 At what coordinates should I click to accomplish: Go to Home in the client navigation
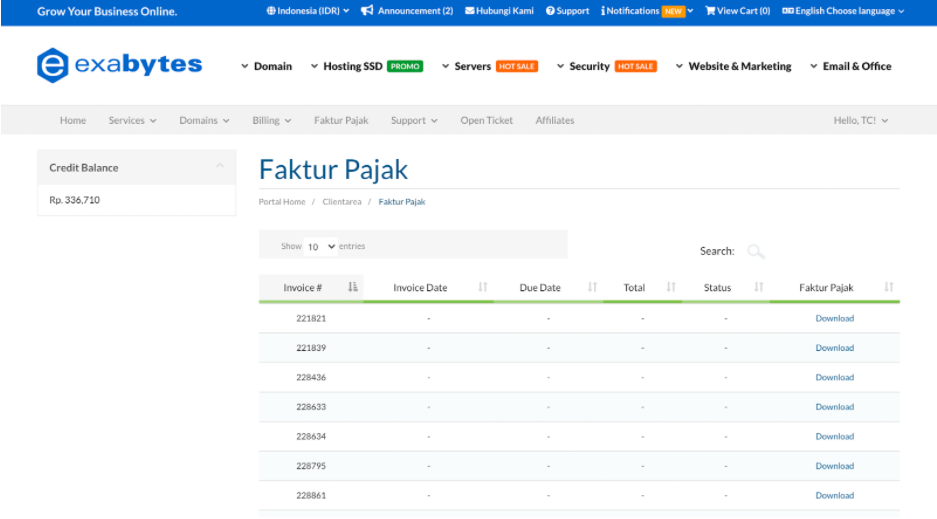[x=73, y=121]
